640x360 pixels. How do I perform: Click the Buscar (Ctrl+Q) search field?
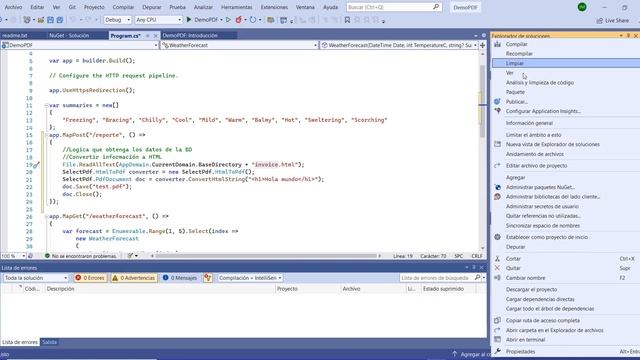pos(394,7)
